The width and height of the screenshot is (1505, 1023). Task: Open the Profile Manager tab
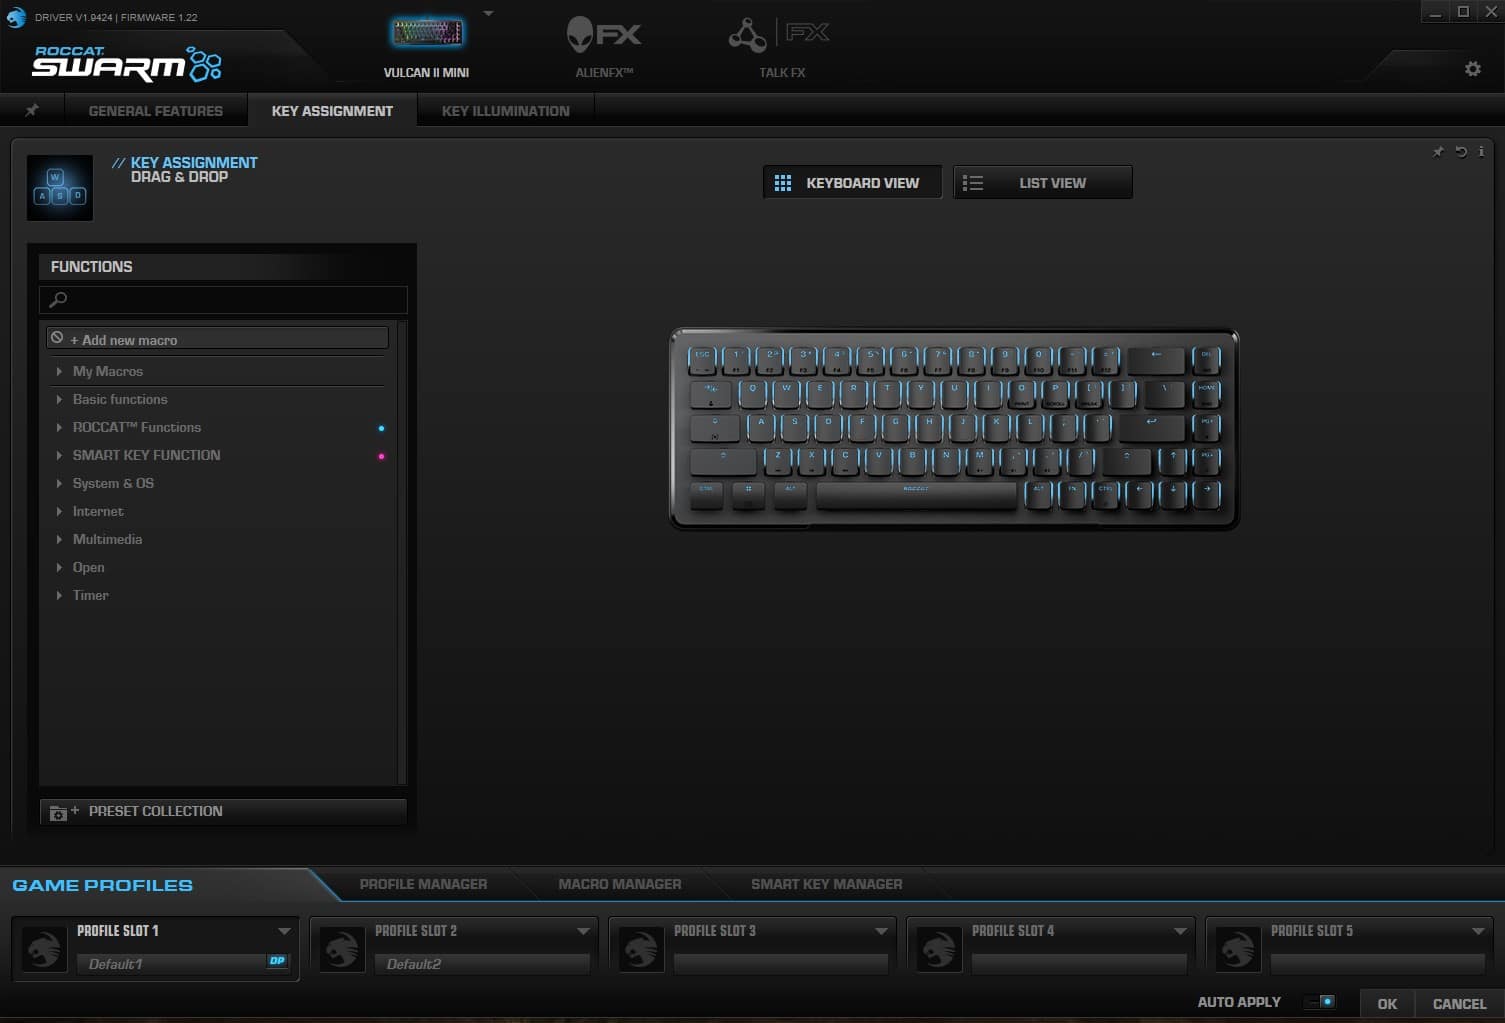click(x=423, y=884)
